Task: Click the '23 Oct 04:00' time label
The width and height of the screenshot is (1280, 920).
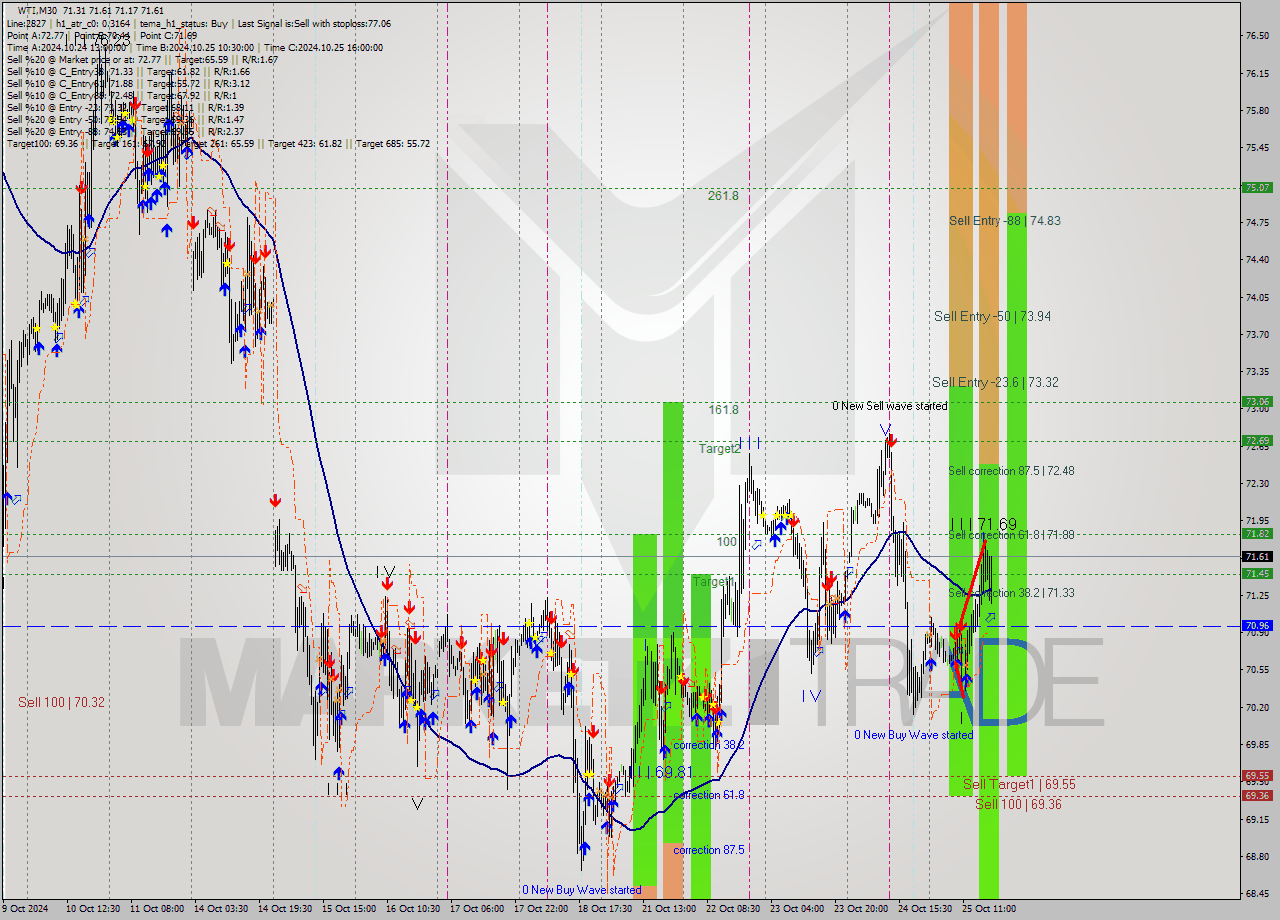Action: (x=797, y=909)
